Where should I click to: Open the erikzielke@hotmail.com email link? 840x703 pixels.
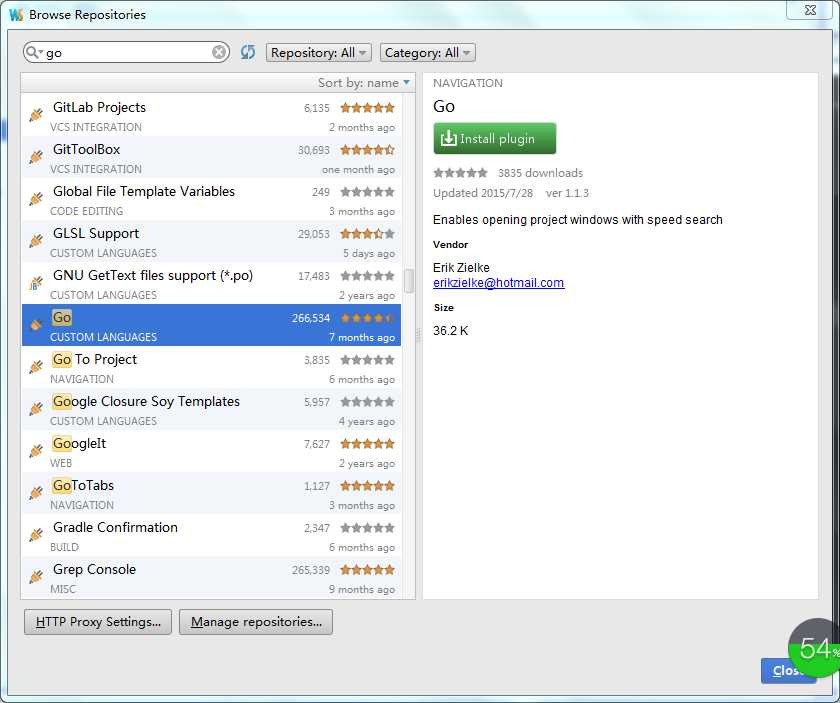tap(498, 282)
